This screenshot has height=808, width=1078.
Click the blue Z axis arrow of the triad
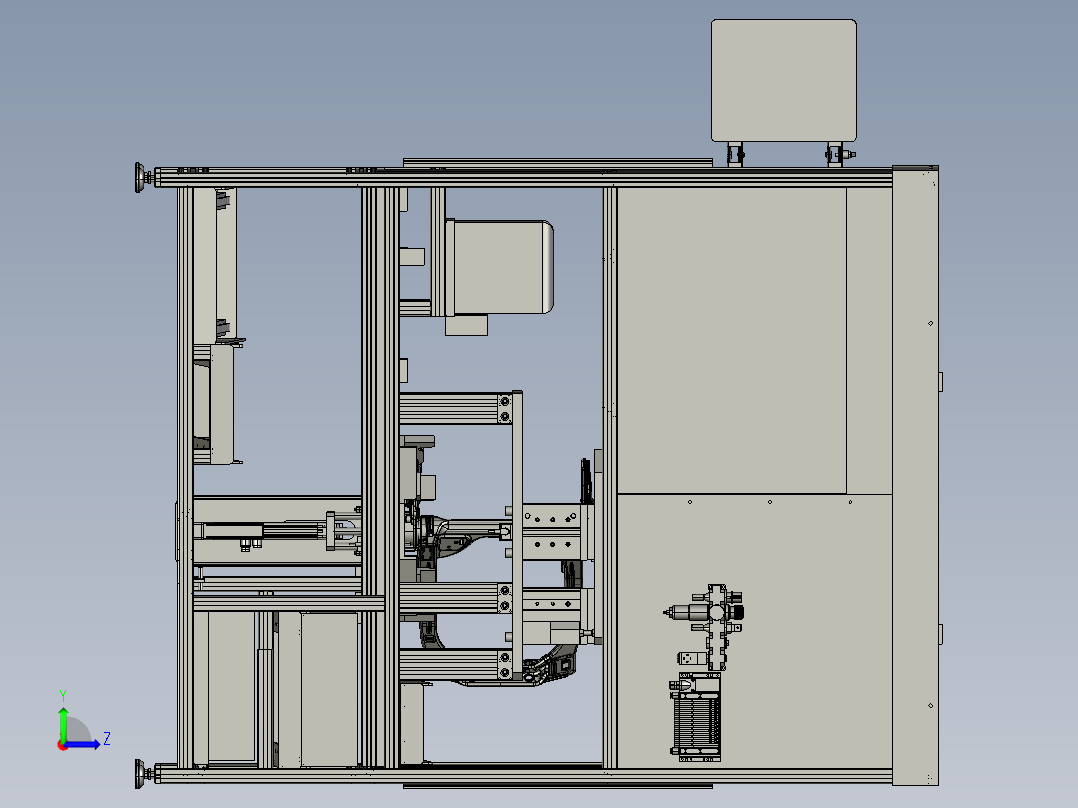click(x=82, y=744)
